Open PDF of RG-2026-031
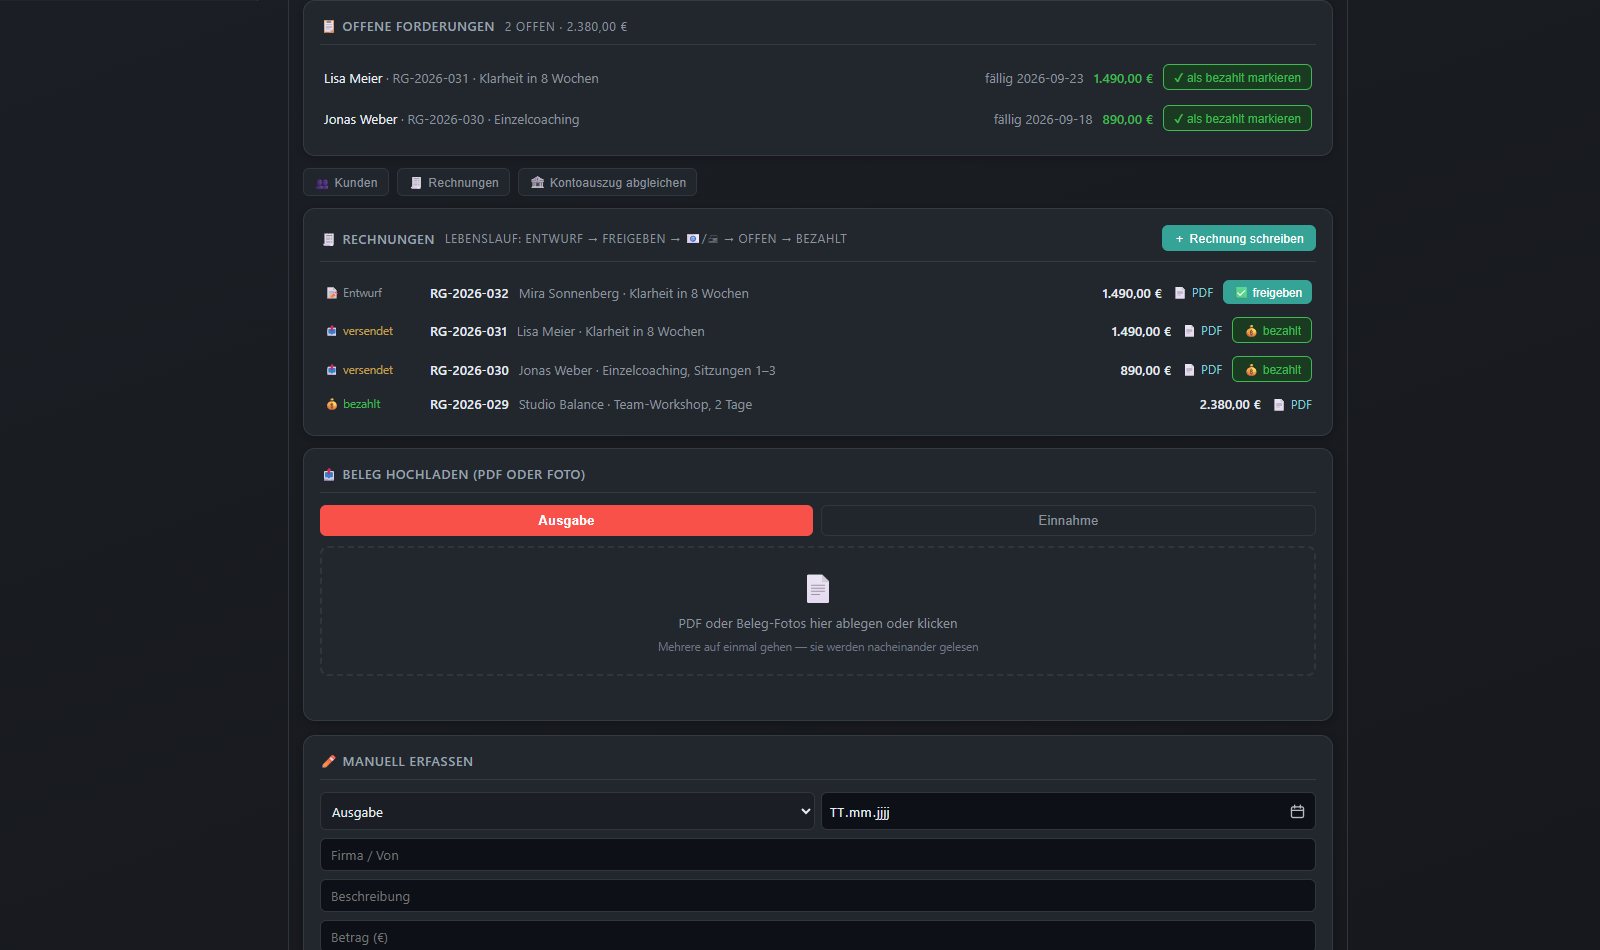This screenshot has height=950, width=1600. click(x=1203, y=331)
